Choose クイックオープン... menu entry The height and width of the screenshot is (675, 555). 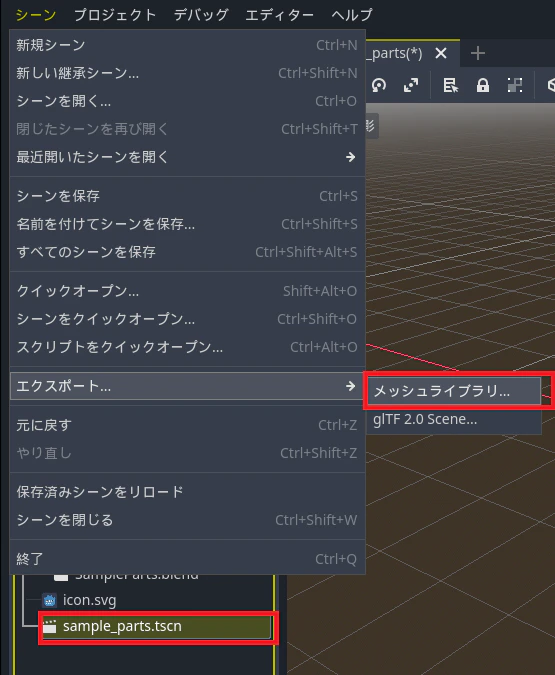point(187,291)
